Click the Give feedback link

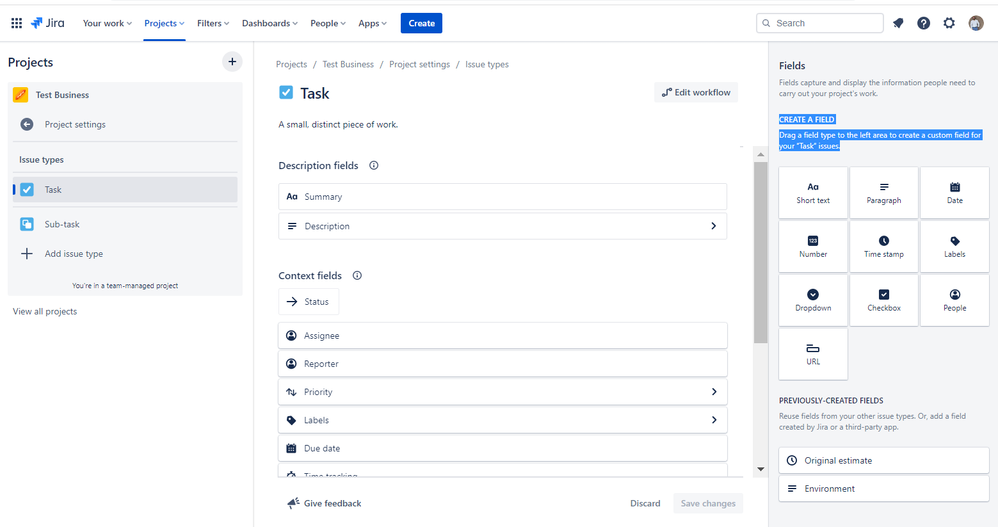coord(332,503)
